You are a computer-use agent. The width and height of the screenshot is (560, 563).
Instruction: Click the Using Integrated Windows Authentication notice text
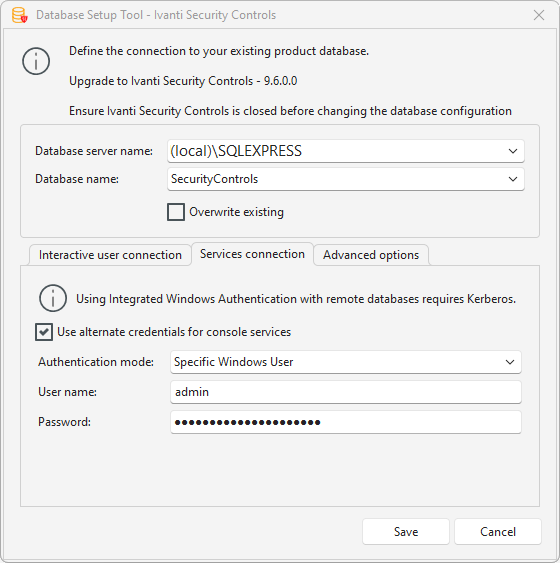(296, 299)
